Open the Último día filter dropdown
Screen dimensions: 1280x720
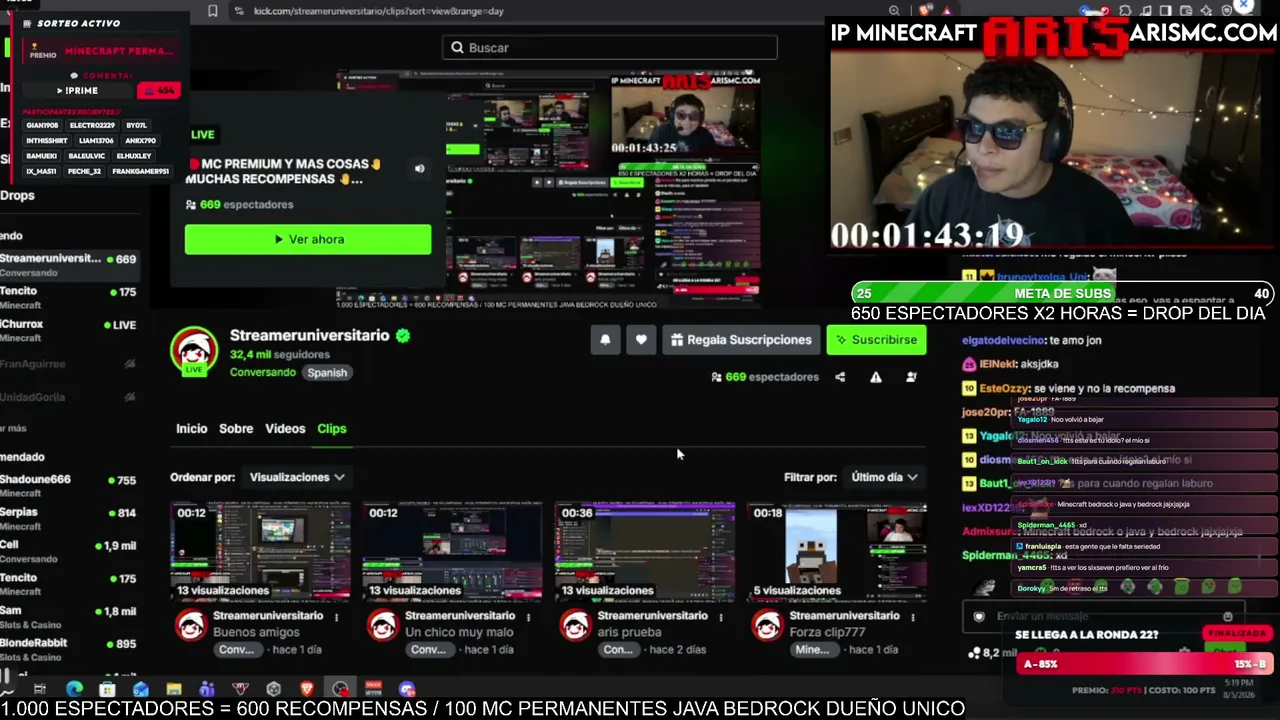click(884, 477)
